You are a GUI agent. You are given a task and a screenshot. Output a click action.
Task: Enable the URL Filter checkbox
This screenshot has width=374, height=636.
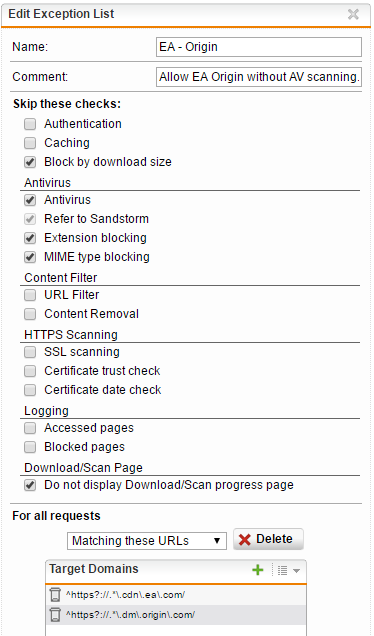coord(30,295)
